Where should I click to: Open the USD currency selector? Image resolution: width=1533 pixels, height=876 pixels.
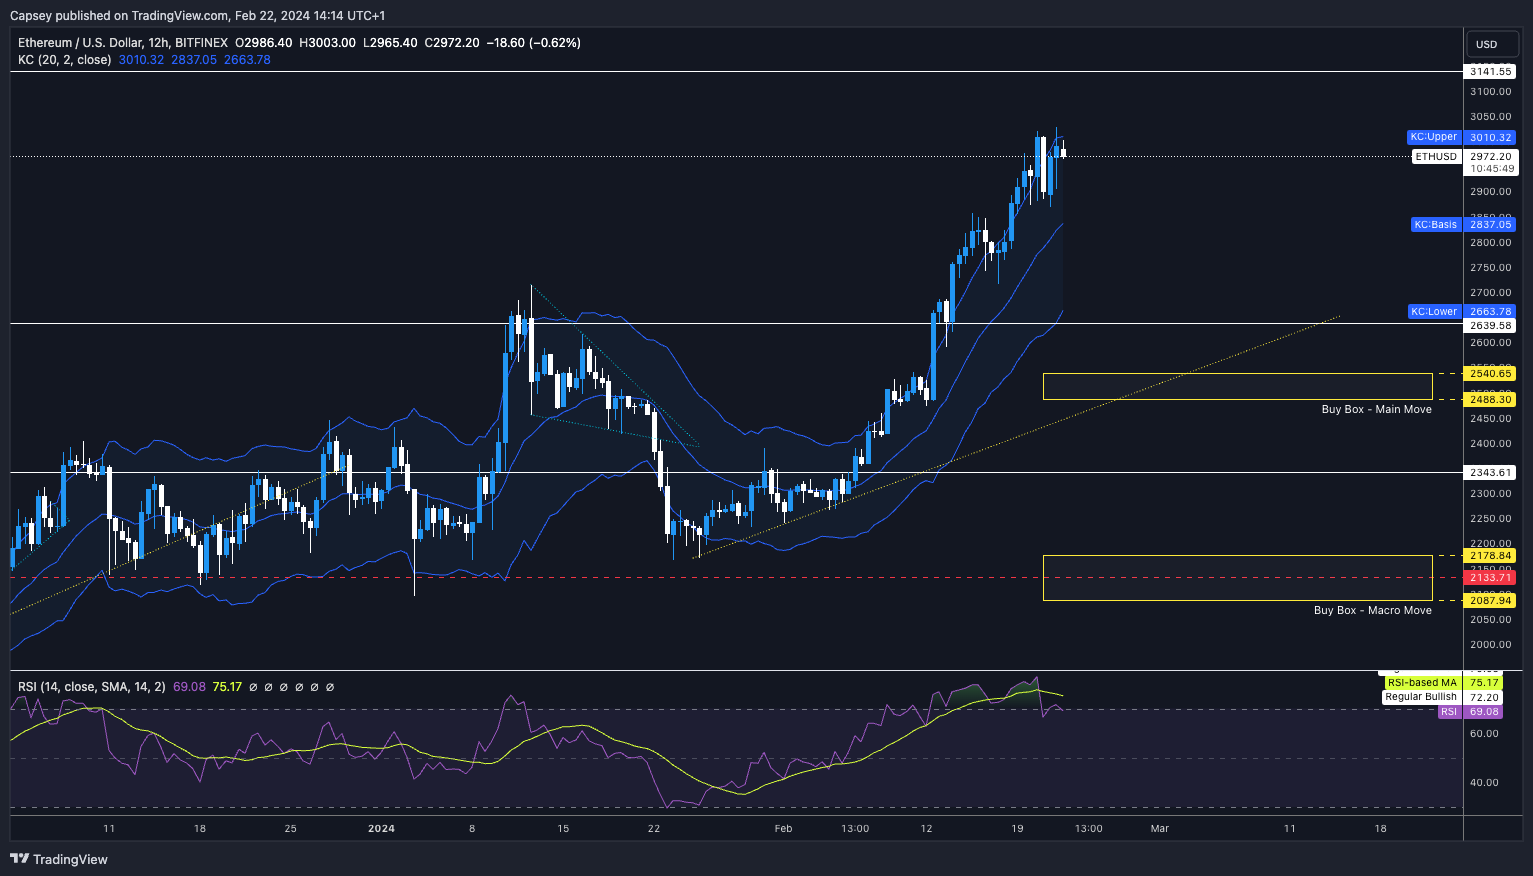click(x=1487, y=44)
